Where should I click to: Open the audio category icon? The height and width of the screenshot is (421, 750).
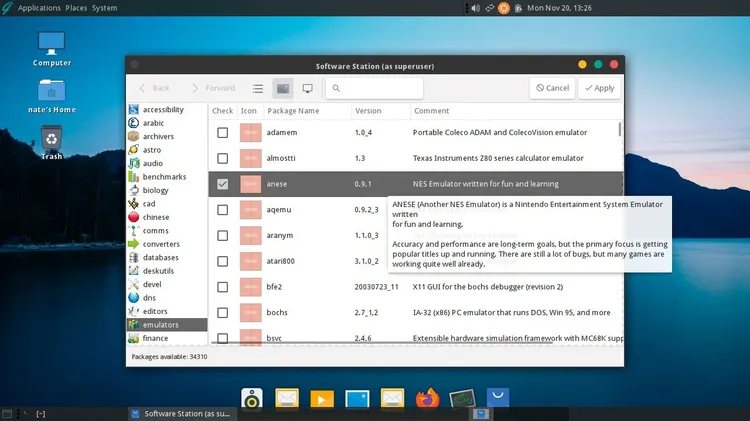(x=133, y=163)
